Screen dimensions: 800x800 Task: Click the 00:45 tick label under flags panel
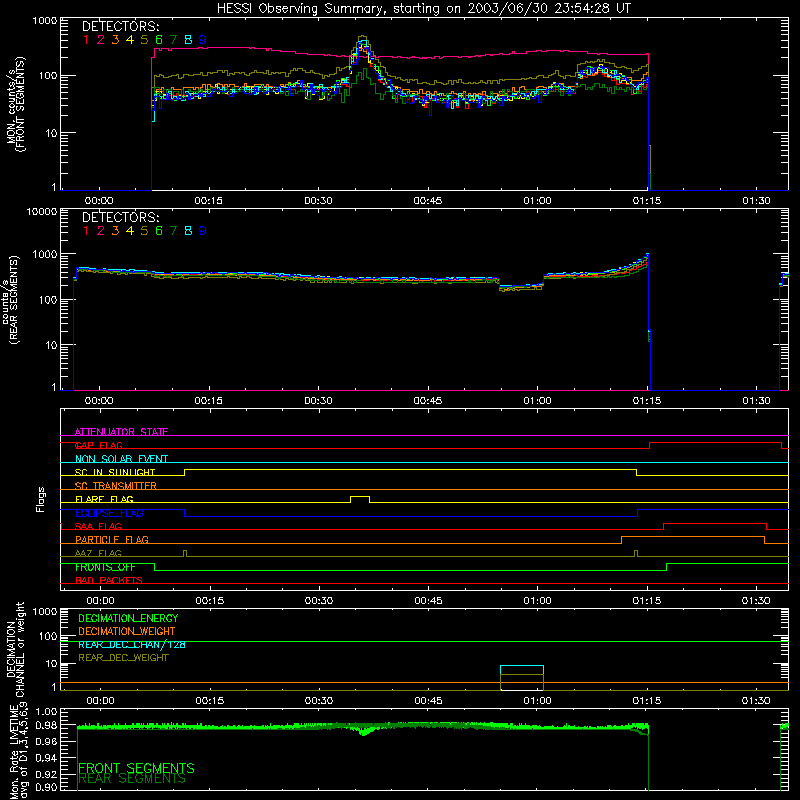[x=429, y=601]
